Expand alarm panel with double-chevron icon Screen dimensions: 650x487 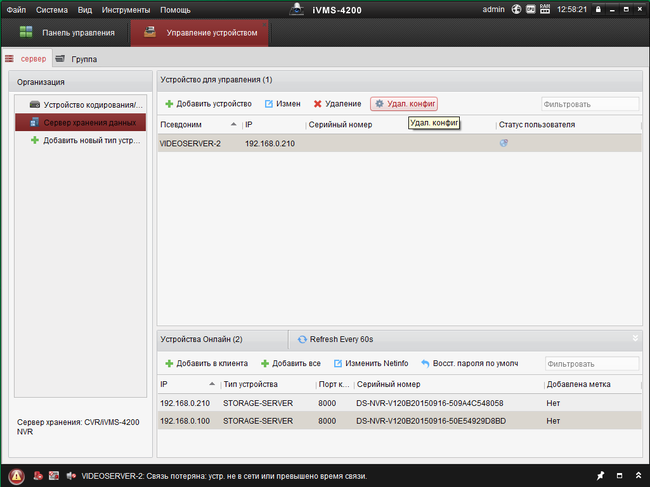638,476
